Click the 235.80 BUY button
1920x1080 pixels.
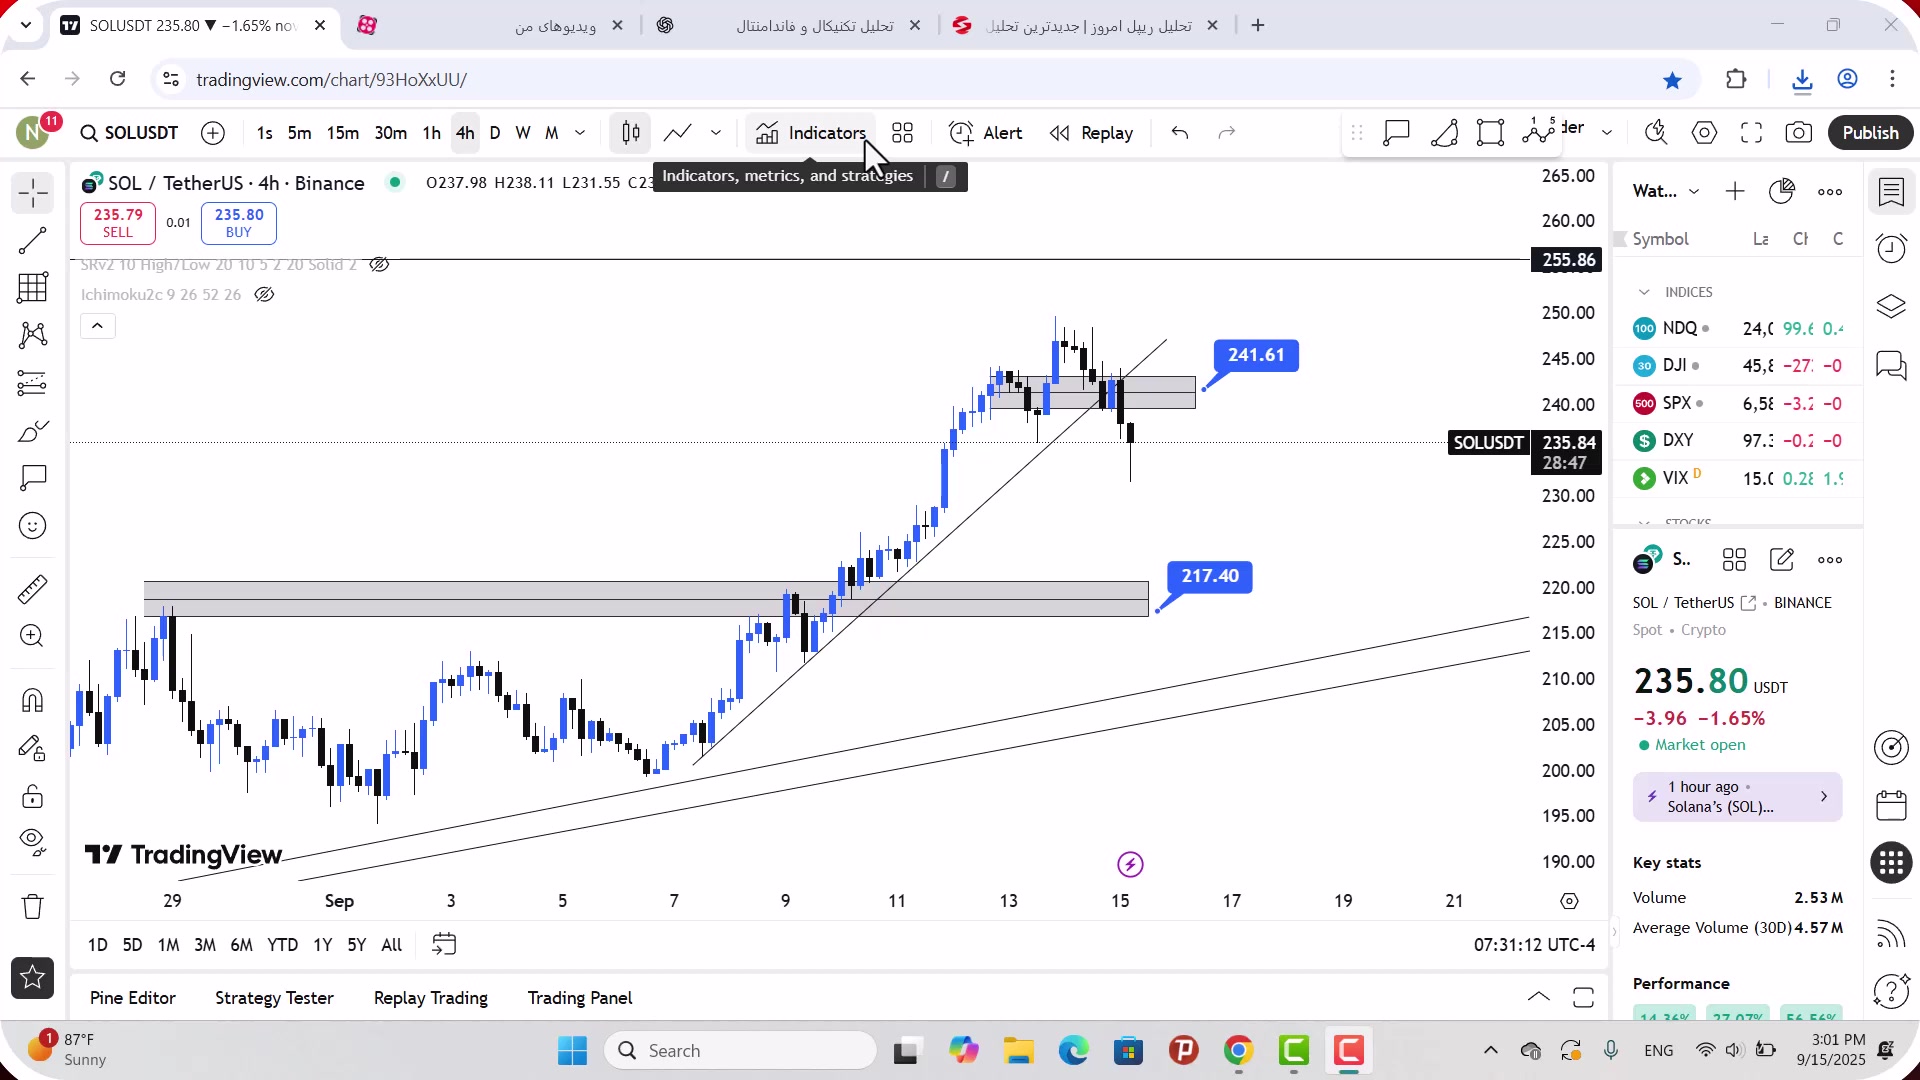click(x=239, y=223)
